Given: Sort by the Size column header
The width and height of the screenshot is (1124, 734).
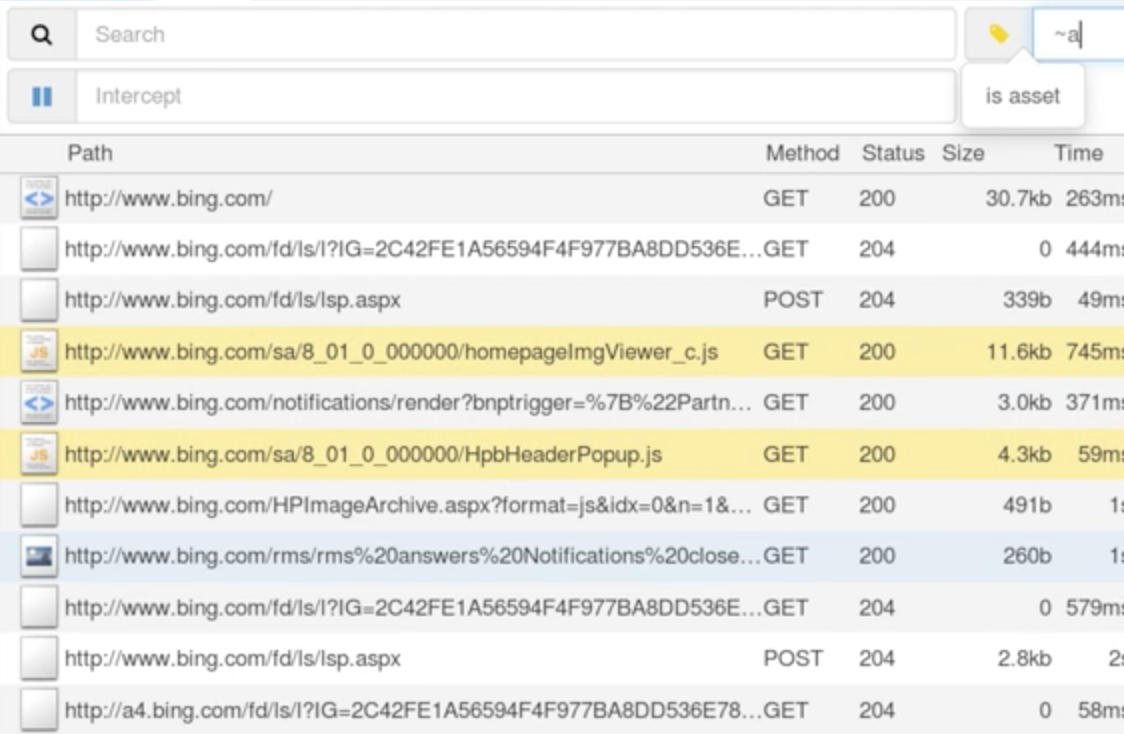Looking at the screenshot, I should (x=963, y=153).
